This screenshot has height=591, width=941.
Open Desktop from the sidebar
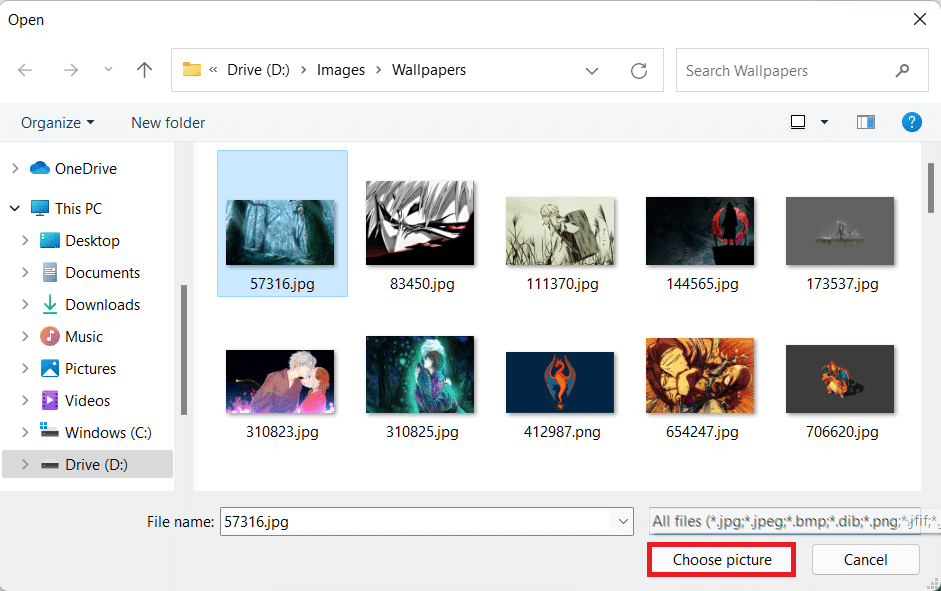click(x=80, y=241)
